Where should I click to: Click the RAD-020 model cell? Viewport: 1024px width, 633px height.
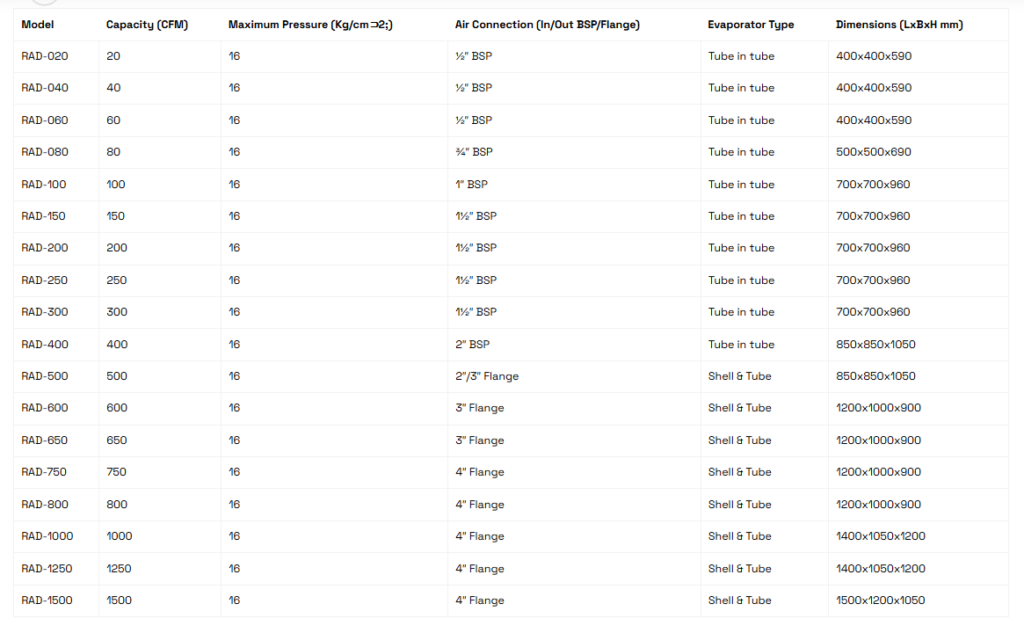click(45, 56)
